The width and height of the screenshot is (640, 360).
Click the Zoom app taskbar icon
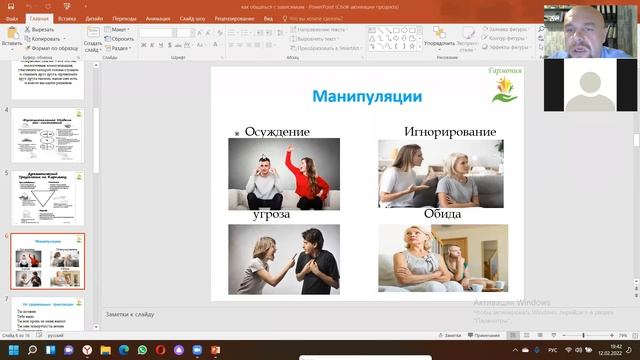pos(197,350)
